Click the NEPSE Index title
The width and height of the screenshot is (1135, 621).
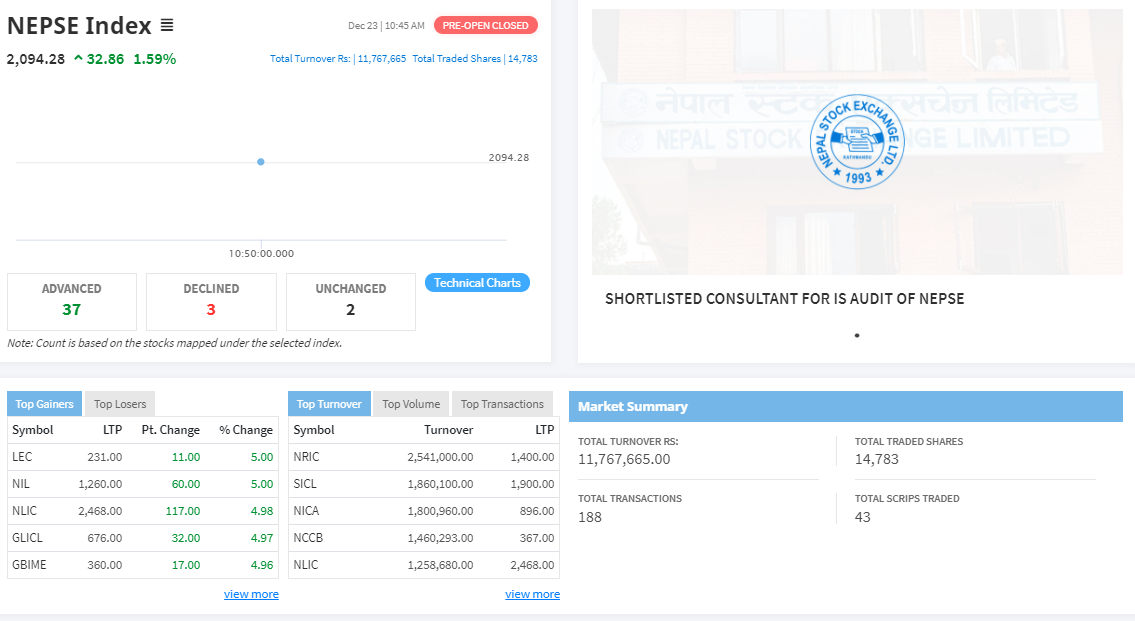coord(79,25)
